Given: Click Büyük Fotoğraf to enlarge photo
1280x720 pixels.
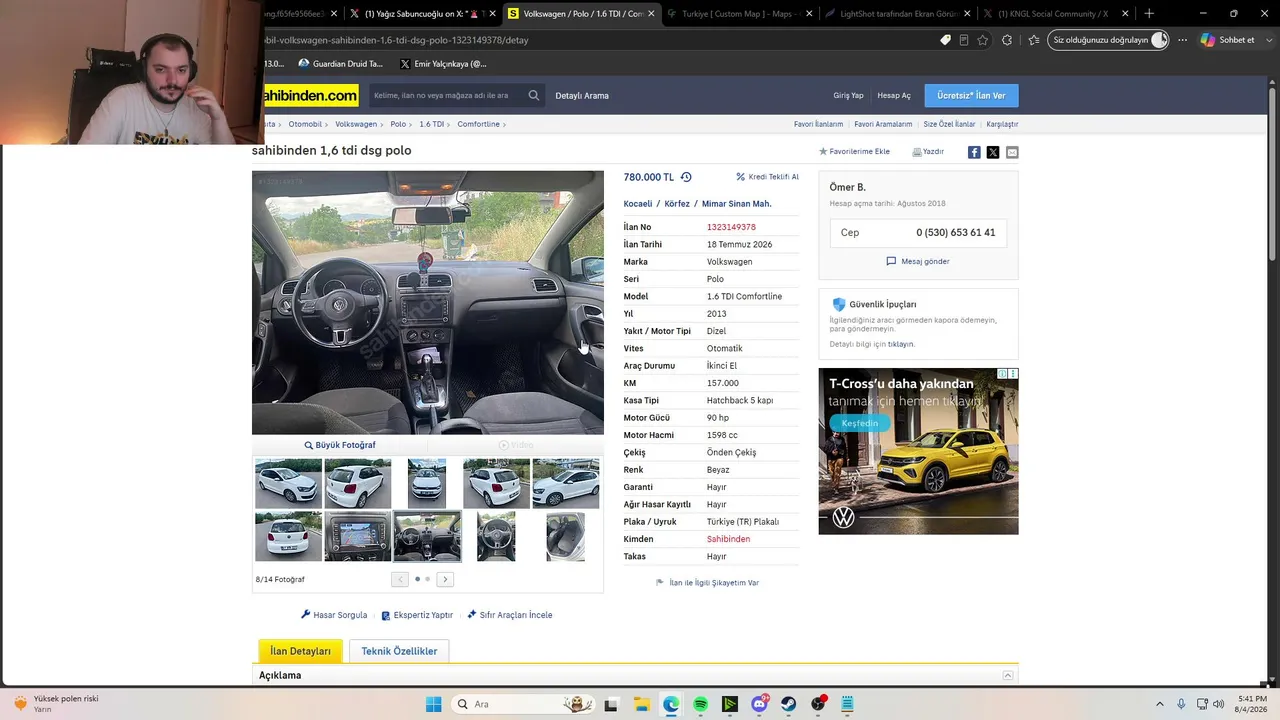Looking at the screenshot, I should (x=340, y=445).
